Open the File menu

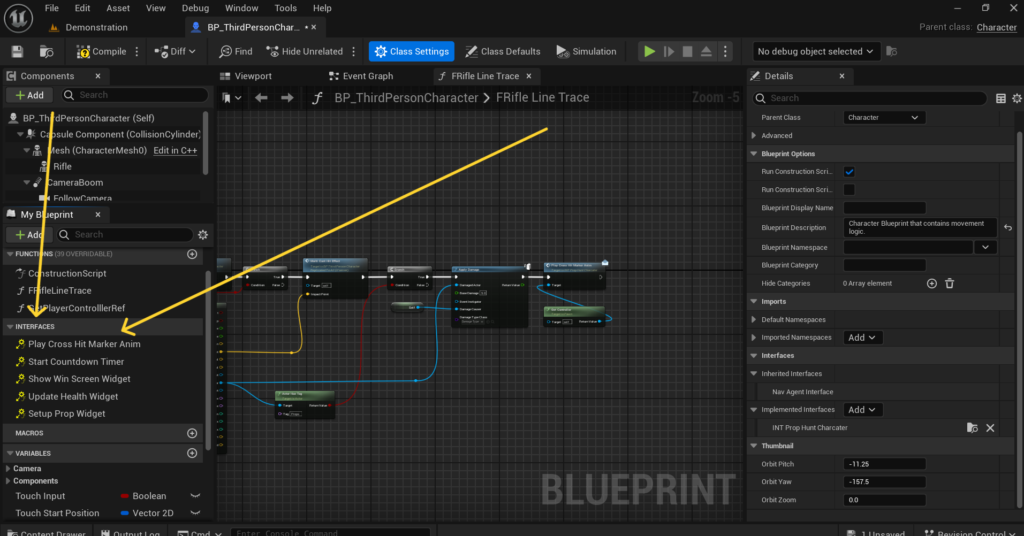pos(52,8)
